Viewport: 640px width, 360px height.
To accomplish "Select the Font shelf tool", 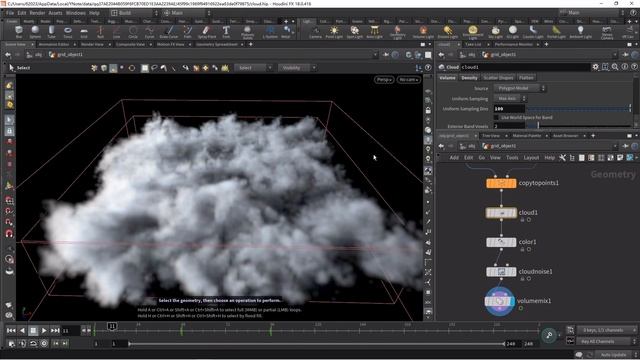I will coord(226,31).
